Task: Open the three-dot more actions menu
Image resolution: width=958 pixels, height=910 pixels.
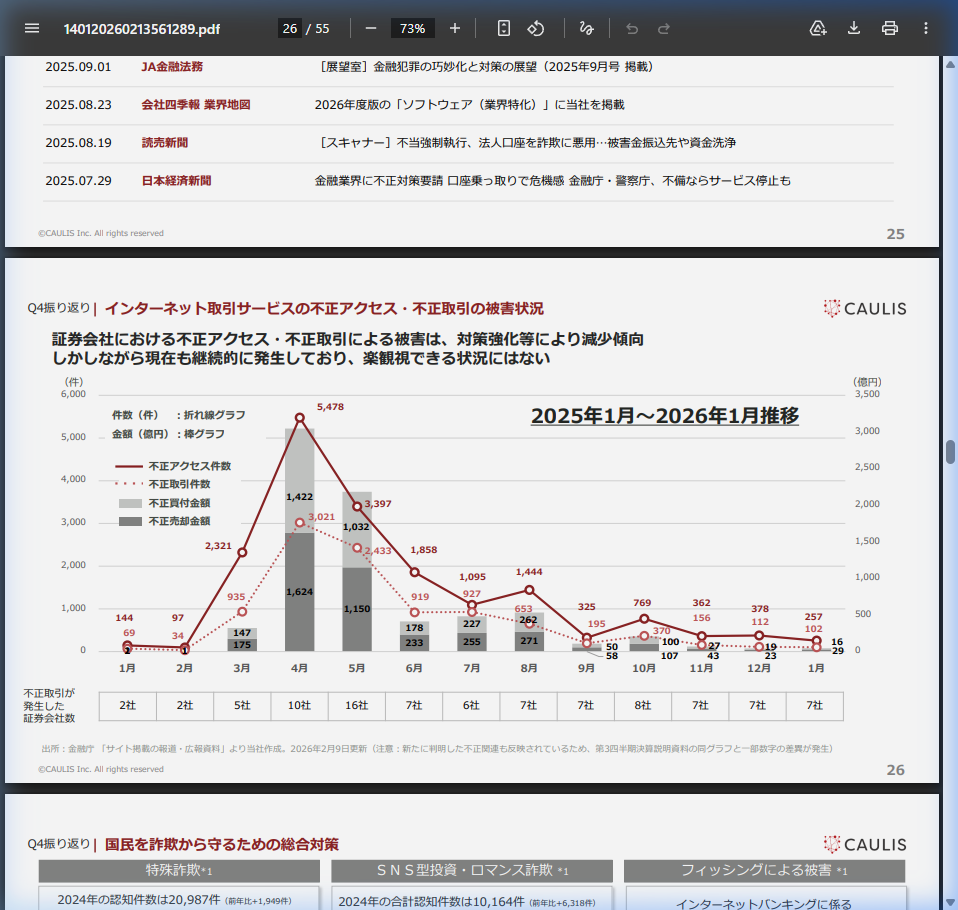Action: 926,28
